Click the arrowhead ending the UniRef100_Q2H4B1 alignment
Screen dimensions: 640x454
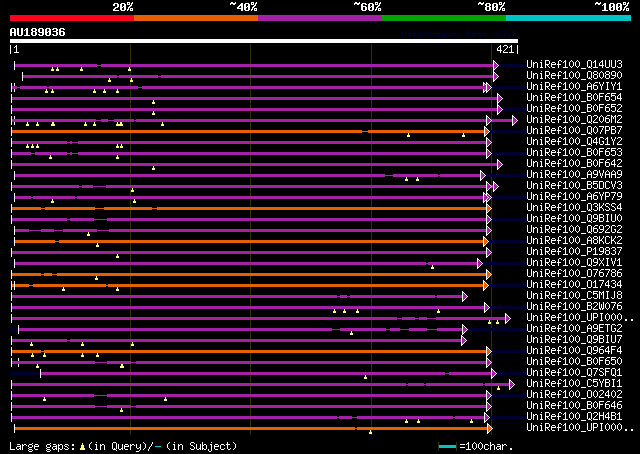pyautogui.click(x=487, y=418)
